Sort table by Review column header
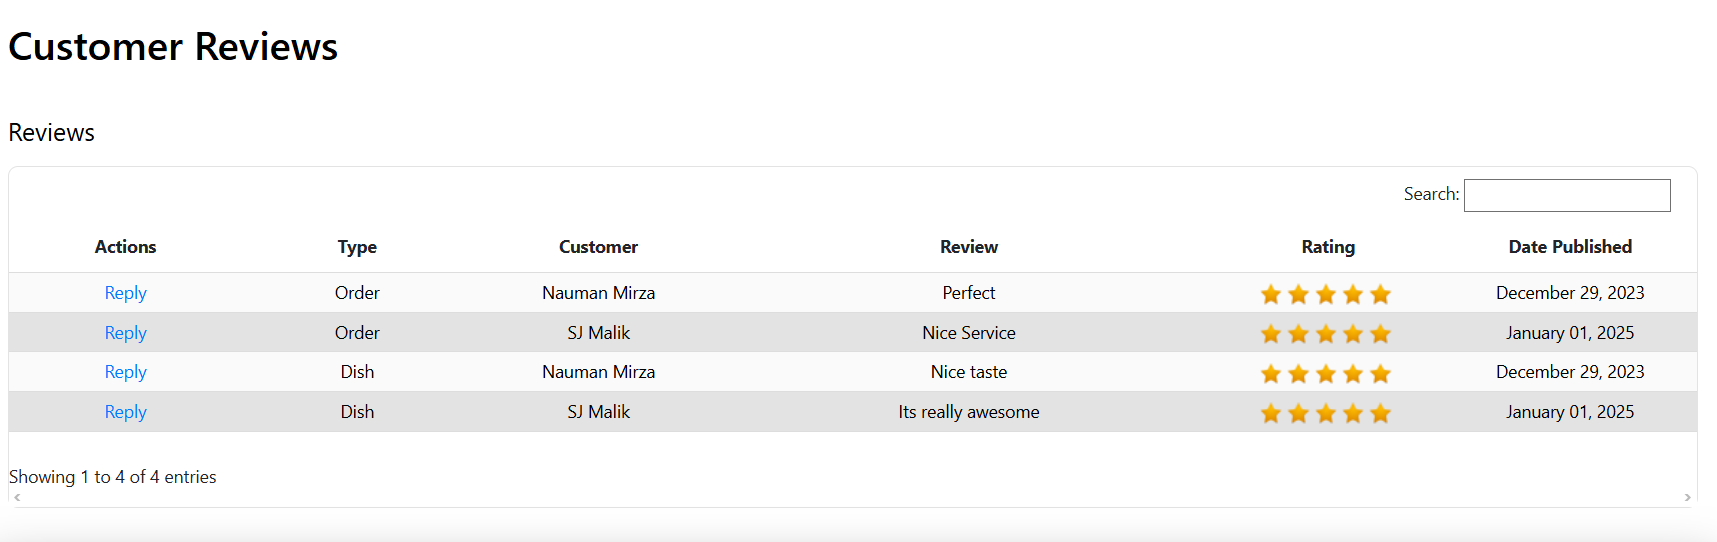This screenshot has width=1717, height=542. (x=968, y=247)
